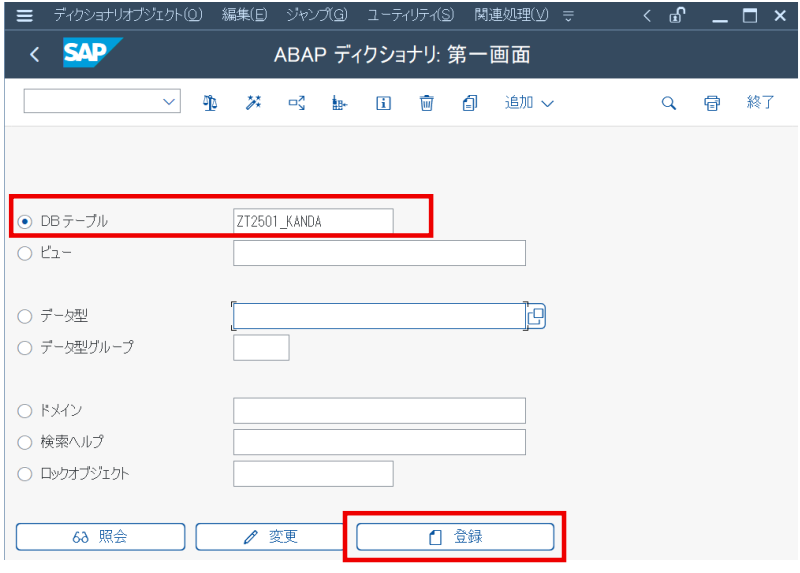The height and width of the screenshot is (573, 800).
Task: Open the 編集(E) menu
Action: point(244,15)
